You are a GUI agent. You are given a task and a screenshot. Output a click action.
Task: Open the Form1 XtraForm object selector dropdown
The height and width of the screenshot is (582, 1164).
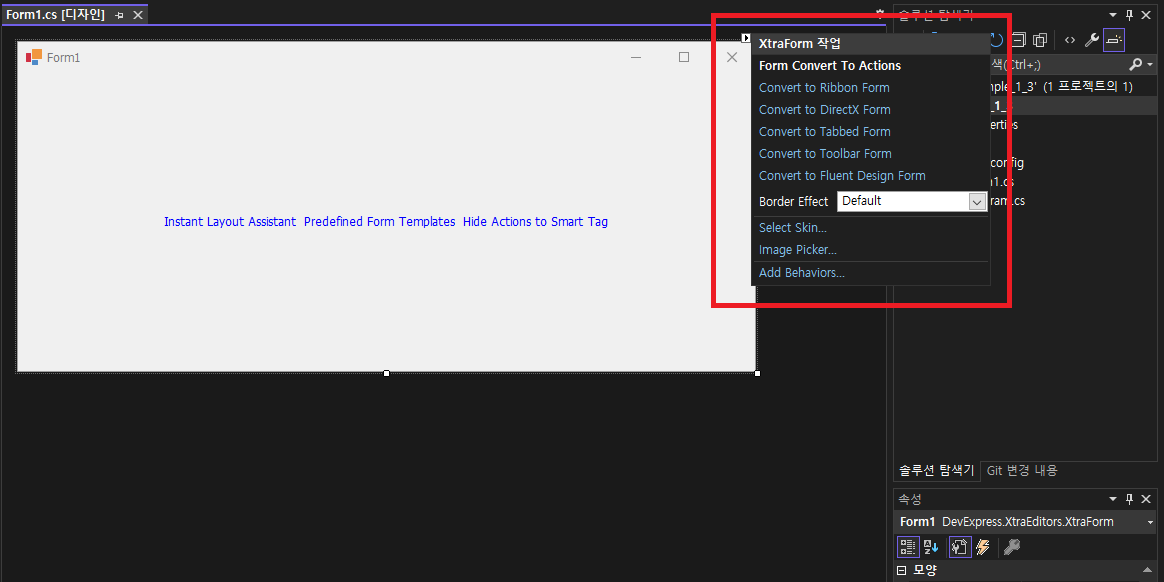(x=1150, y=522)
